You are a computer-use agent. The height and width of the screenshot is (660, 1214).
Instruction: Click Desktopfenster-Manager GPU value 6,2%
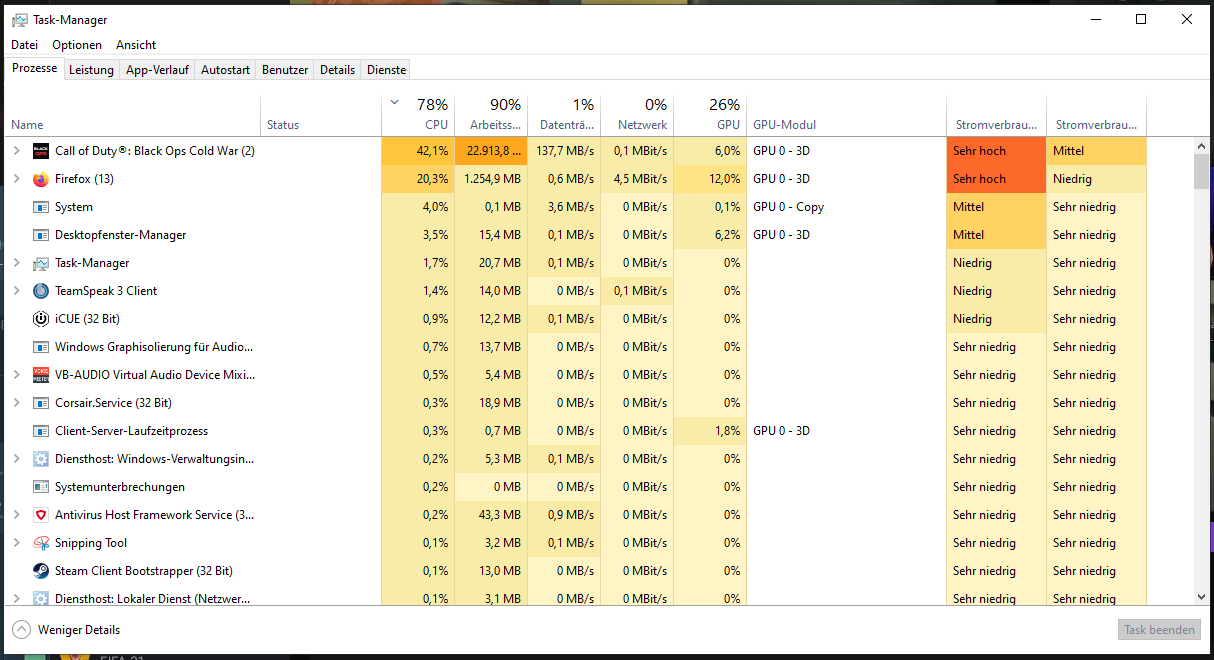[710, 235]
